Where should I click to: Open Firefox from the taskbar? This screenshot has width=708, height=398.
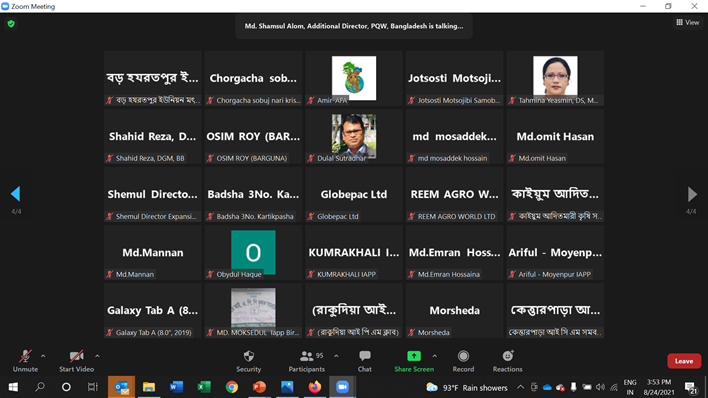point(315,387)
